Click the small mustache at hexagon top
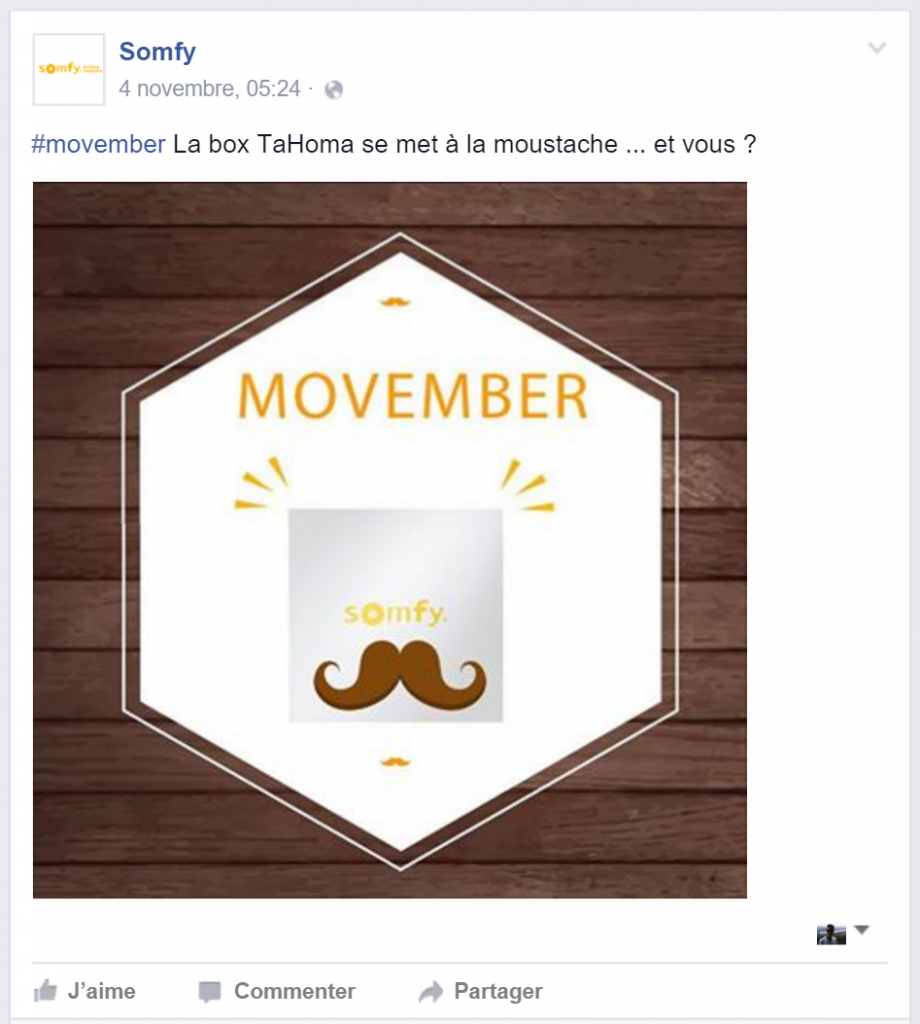920x1024 pixels. (397, 300)
